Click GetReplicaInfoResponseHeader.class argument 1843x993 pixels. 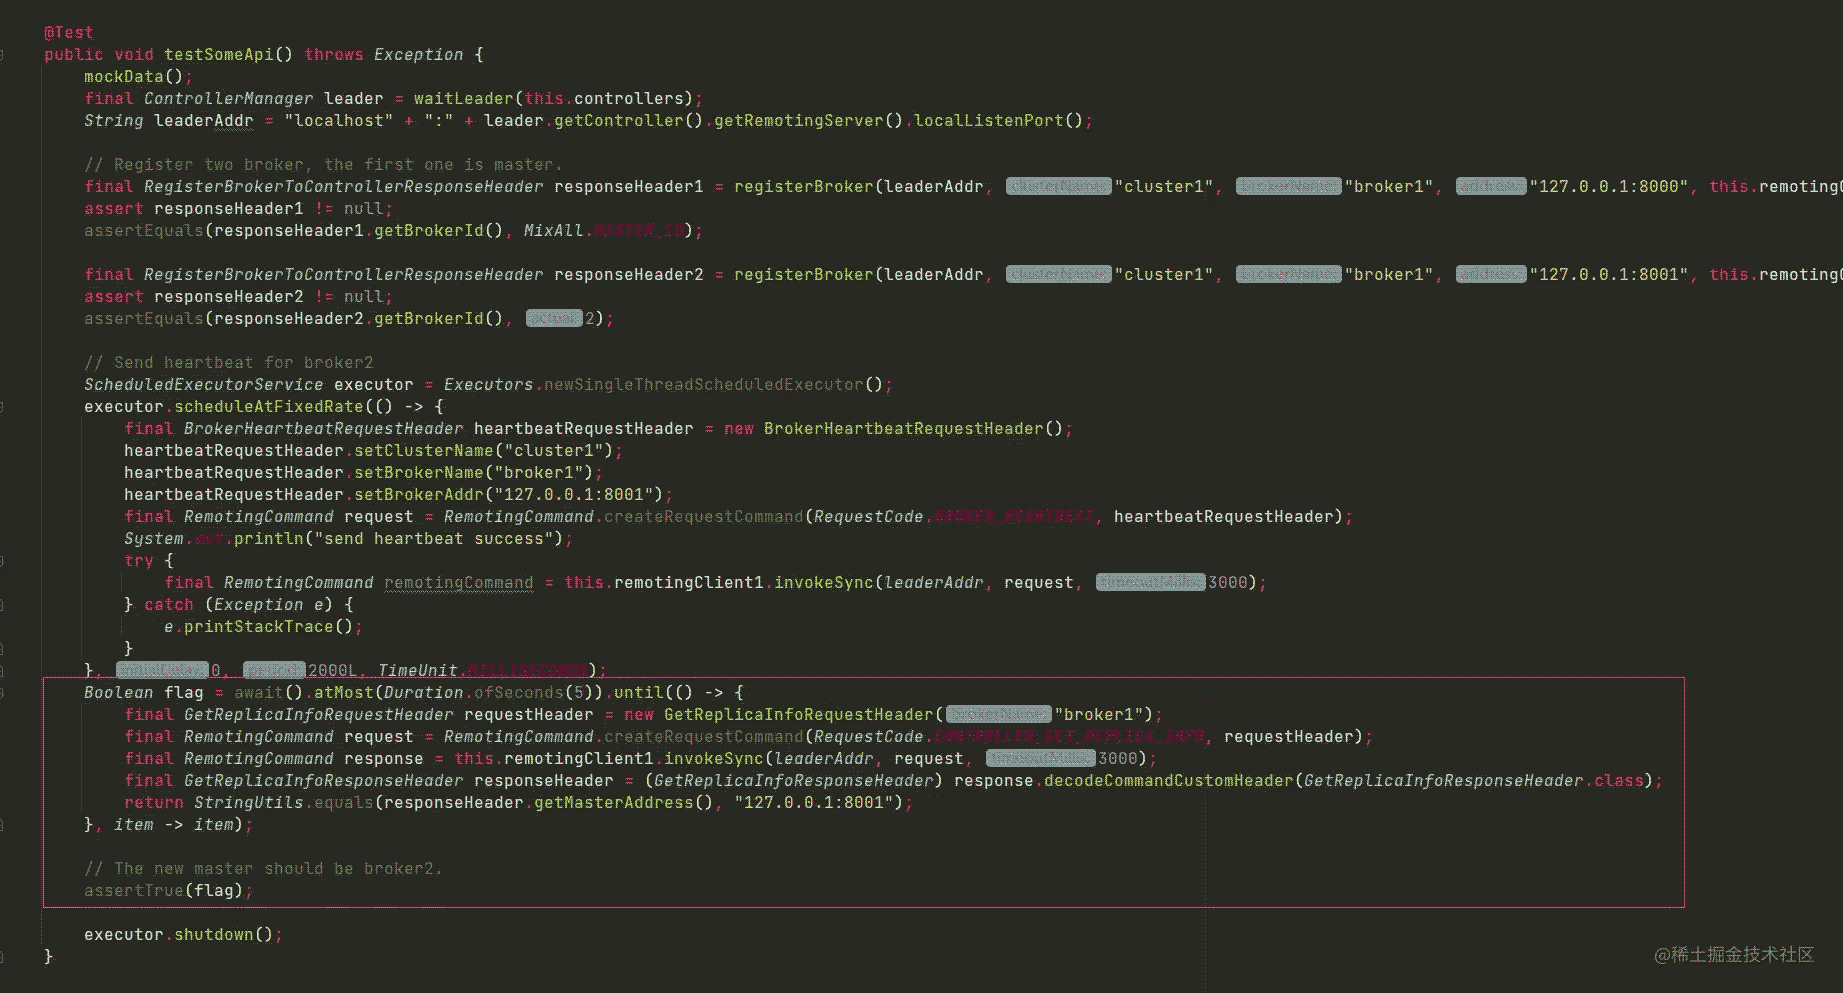[x=1473, y=781]
